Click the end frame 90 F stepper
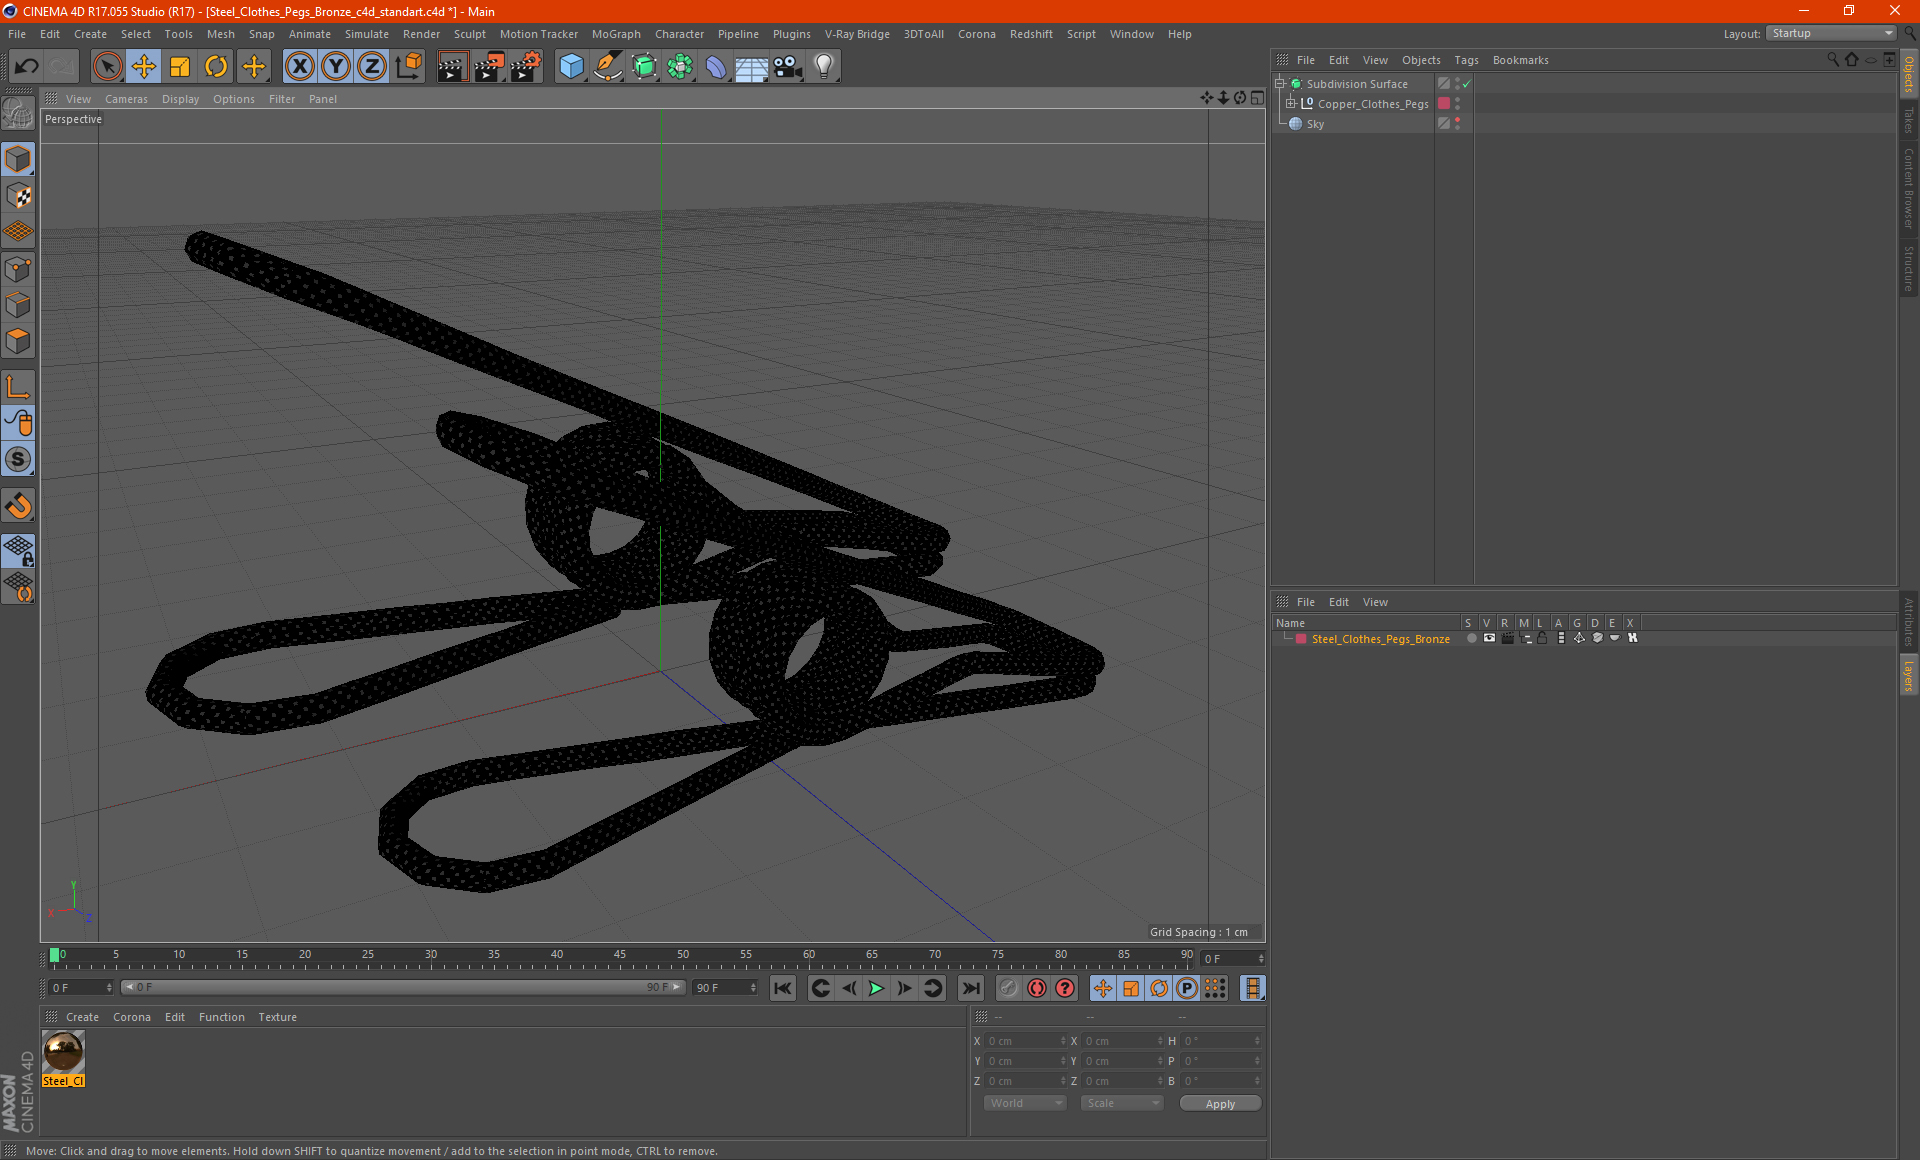Screen dimensions: 1920x1160 click(726, 987)
